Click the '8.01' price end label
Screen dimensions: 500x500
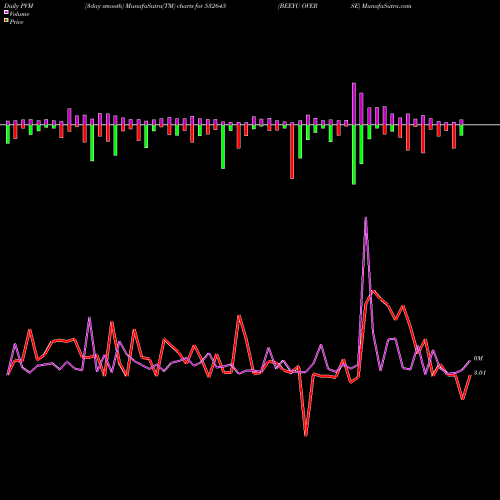[480, 373]
